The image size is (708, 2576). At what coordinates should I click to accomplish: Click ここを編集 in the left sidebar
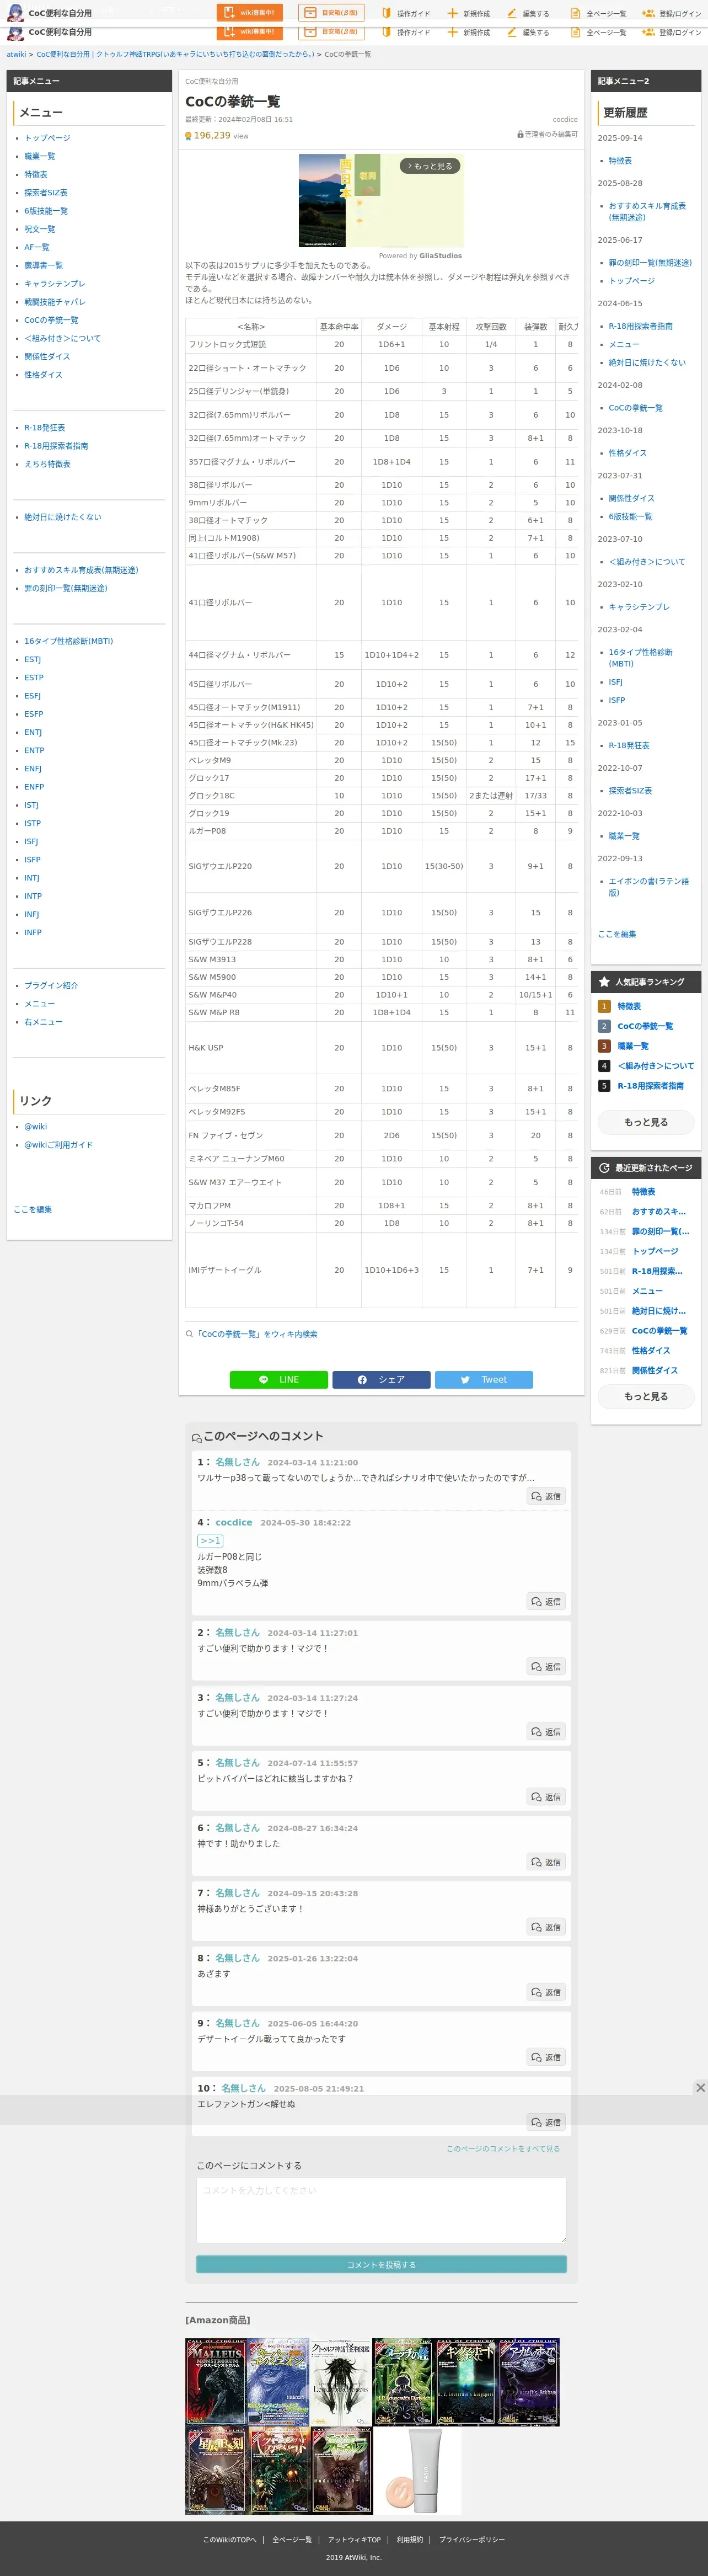(x=32, y=1210)
